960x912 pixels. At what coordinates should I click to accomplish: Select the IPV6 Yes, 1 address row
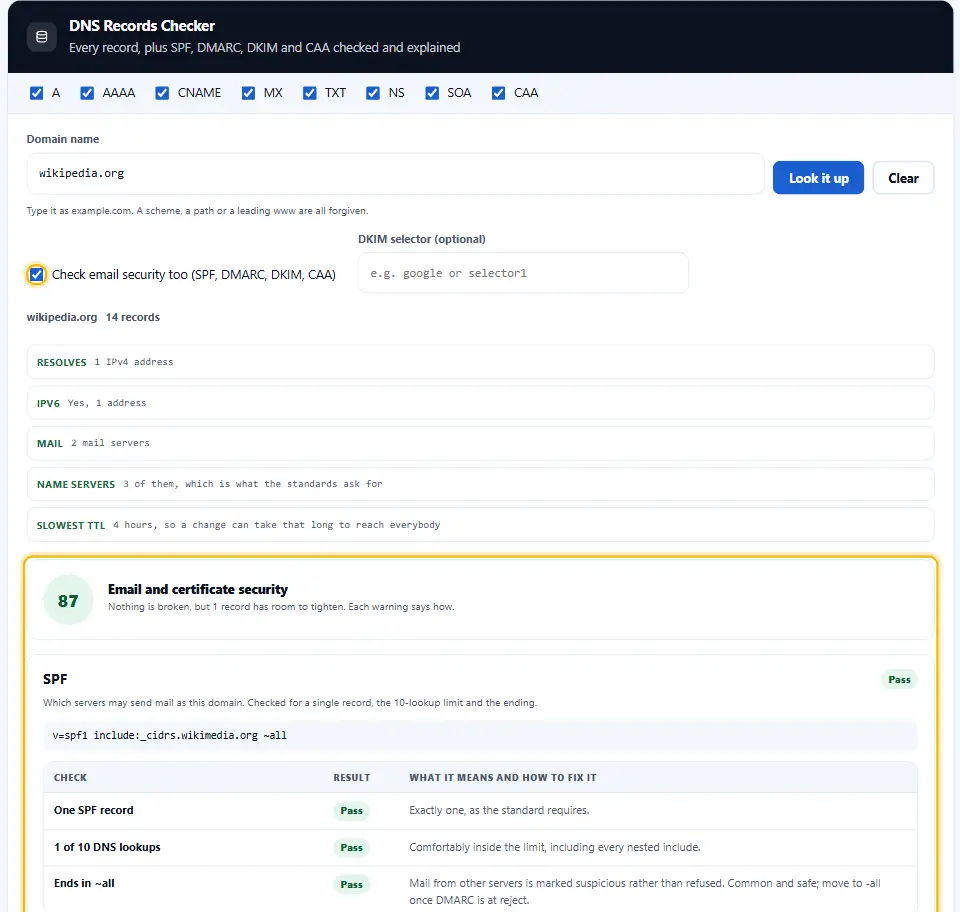click(x=480, y=403)
